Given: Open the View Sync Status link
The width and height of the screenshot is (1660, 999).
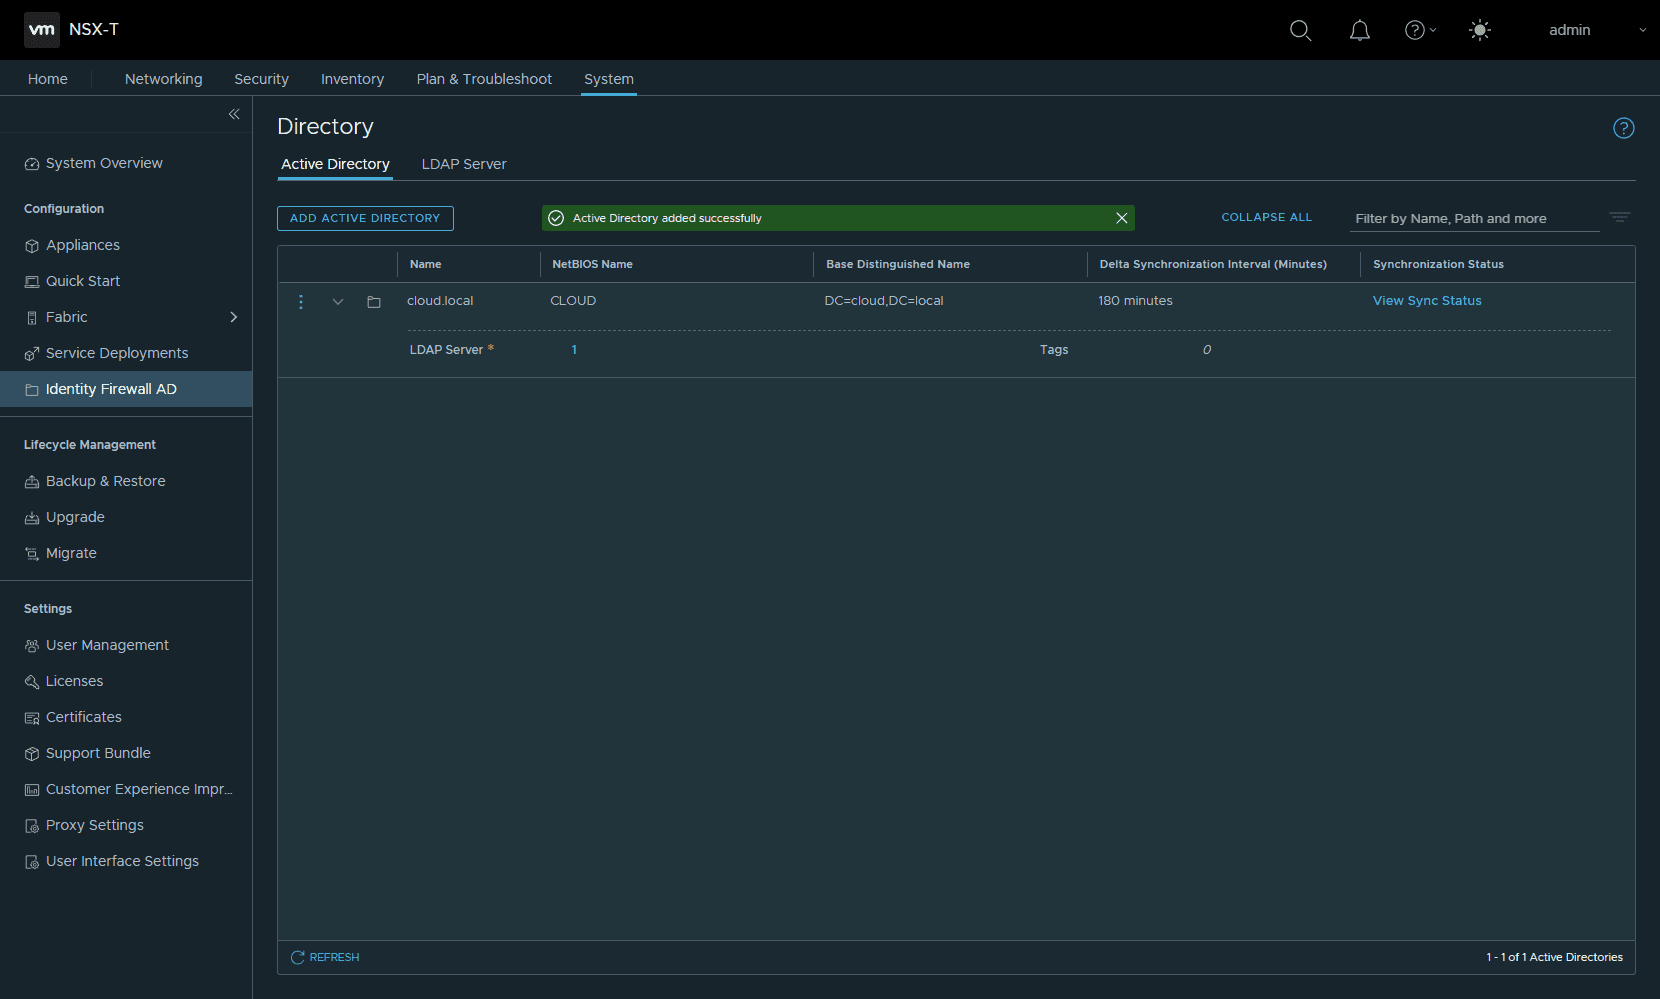Looking at the screenshot, I should (1426, 301).
